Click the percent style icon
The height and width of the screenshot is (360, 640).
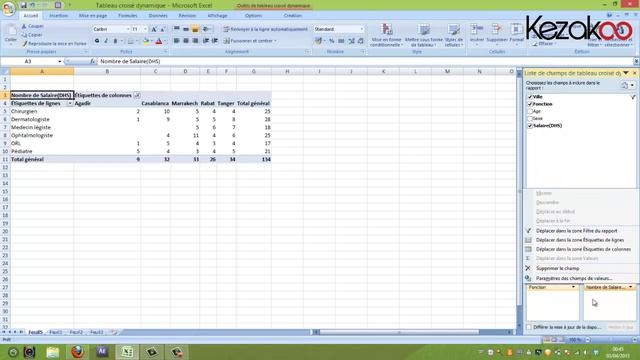click(x=331, y=41)
